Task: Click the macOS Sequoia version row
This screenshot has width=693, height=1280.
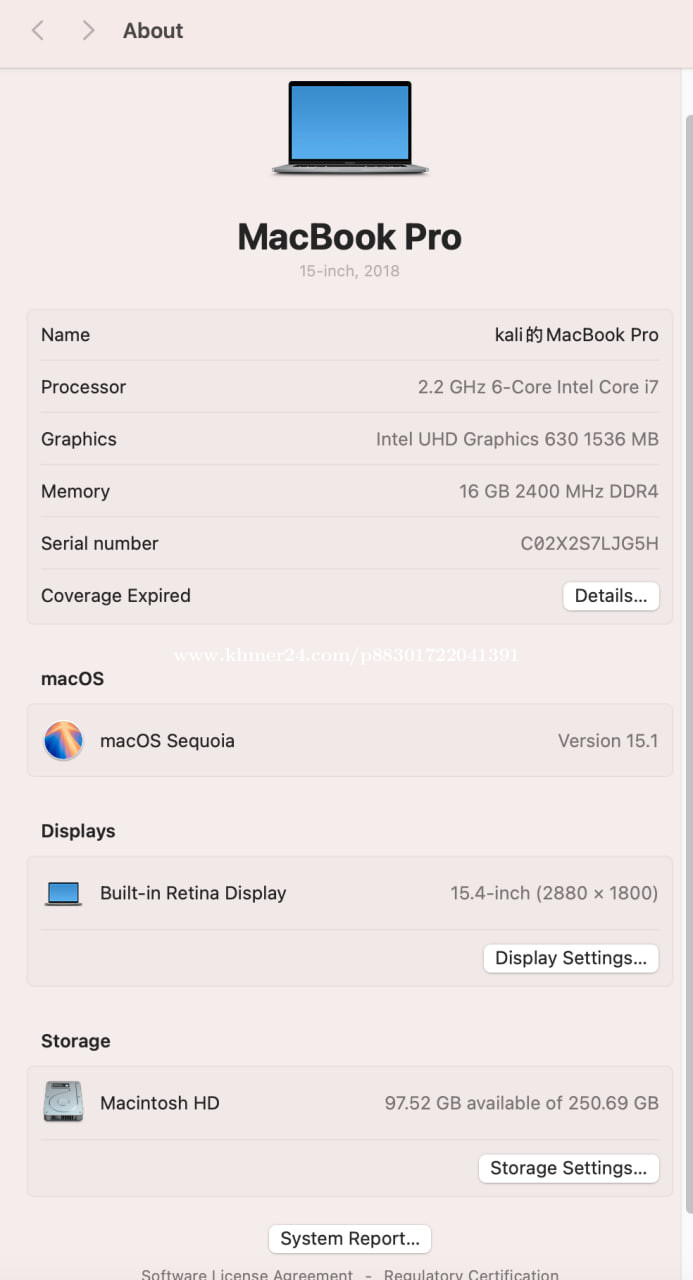Action: pyautogui.click(x=350, y=741)
